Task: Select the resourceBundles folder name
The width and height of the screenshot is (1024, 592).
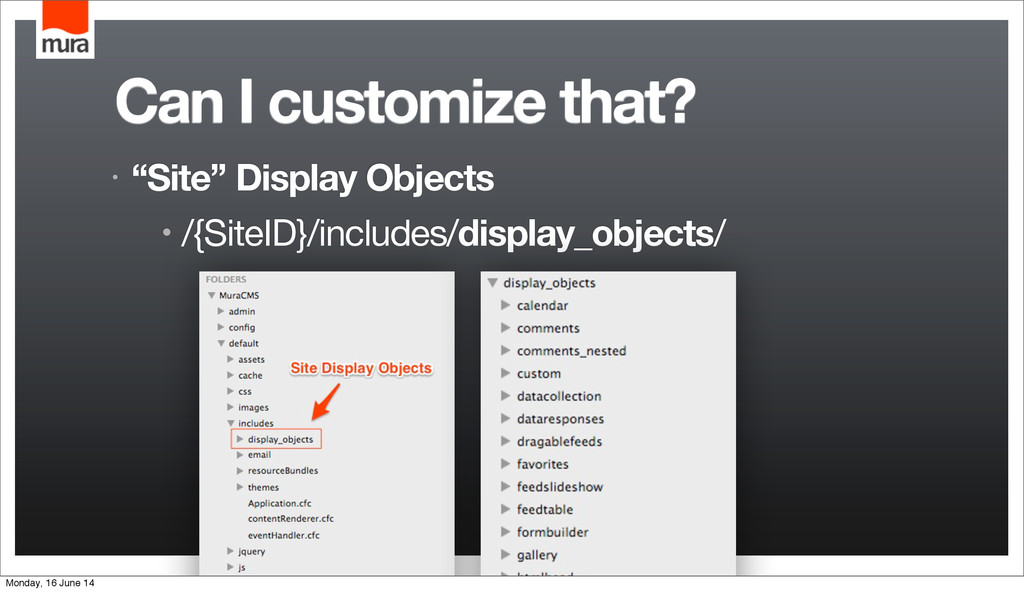Action: click(283, 470)
